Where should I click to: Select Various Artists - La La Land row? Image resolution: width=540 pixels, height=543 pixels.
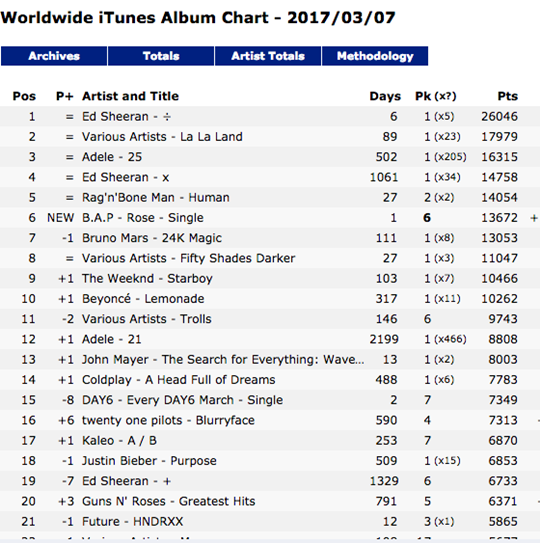coord(162,137)
